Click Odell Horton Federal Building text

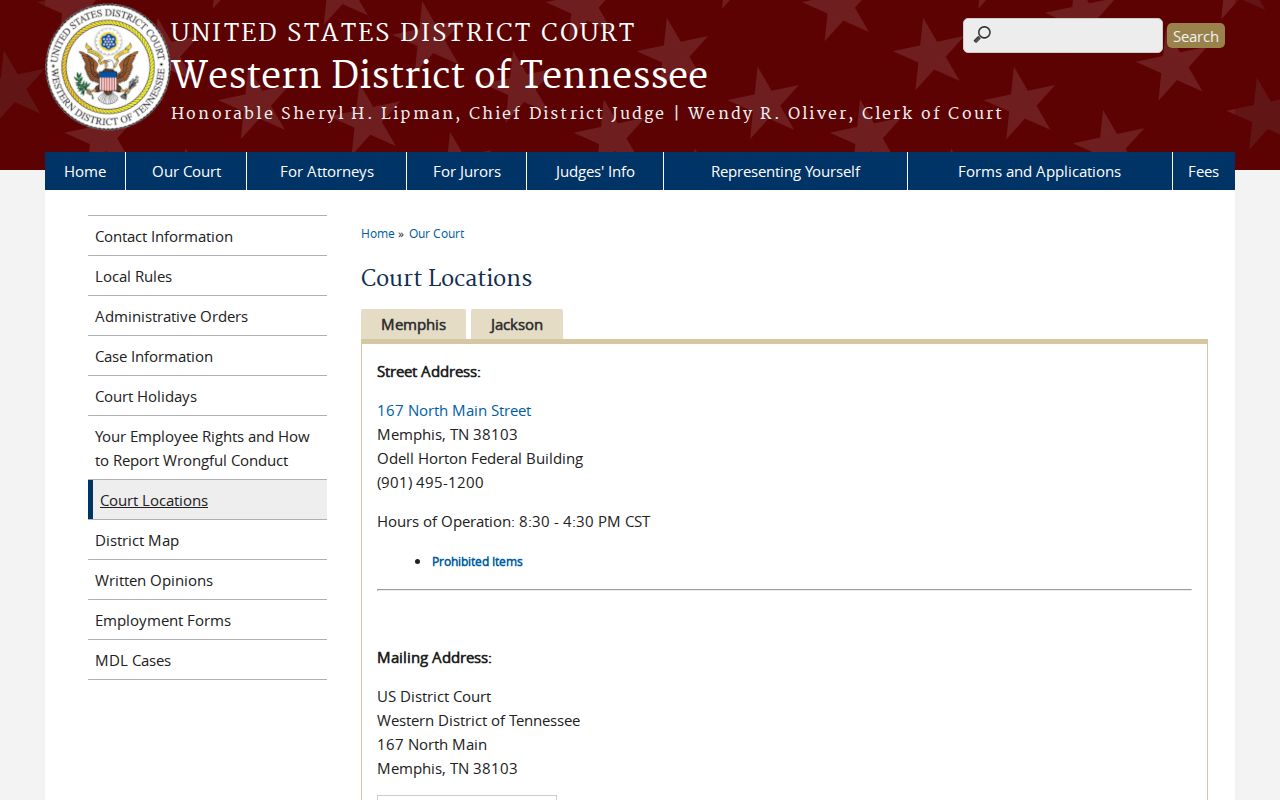pyautogui.click(x=480, y=458)
